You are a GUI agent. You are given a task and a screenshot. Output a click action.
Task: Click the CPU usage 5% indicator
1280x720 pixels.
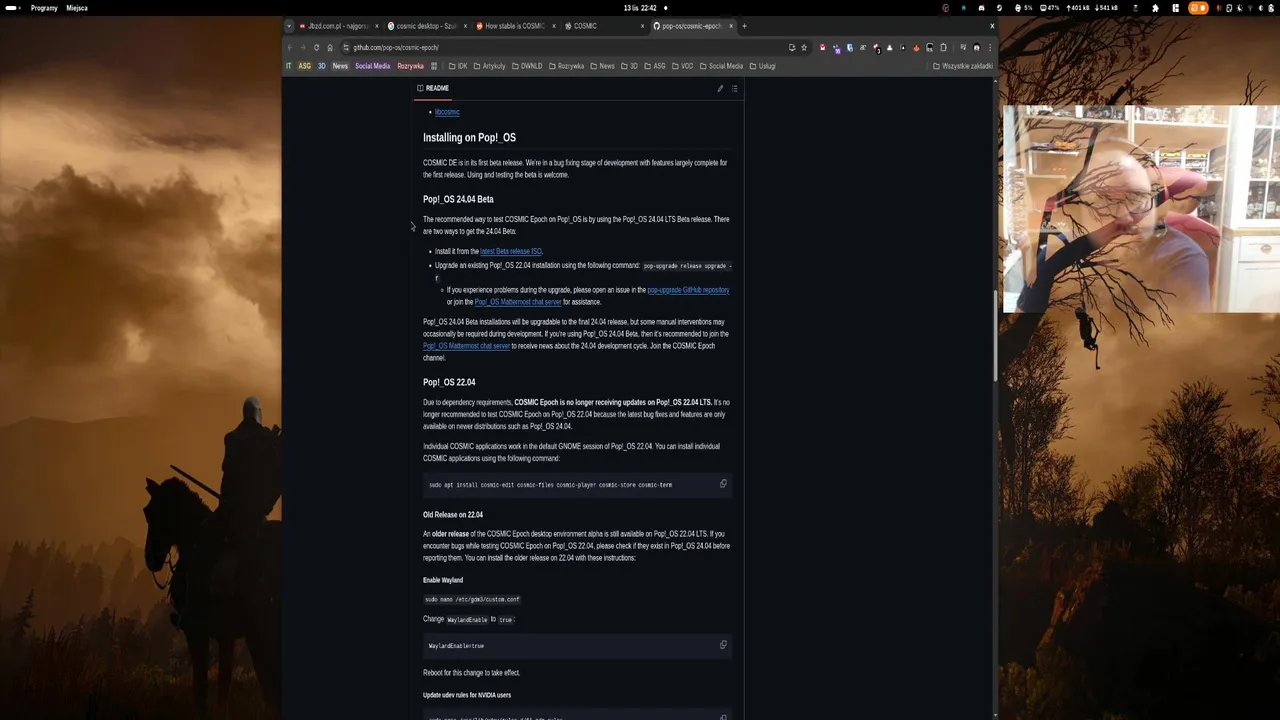[1024, 8]
